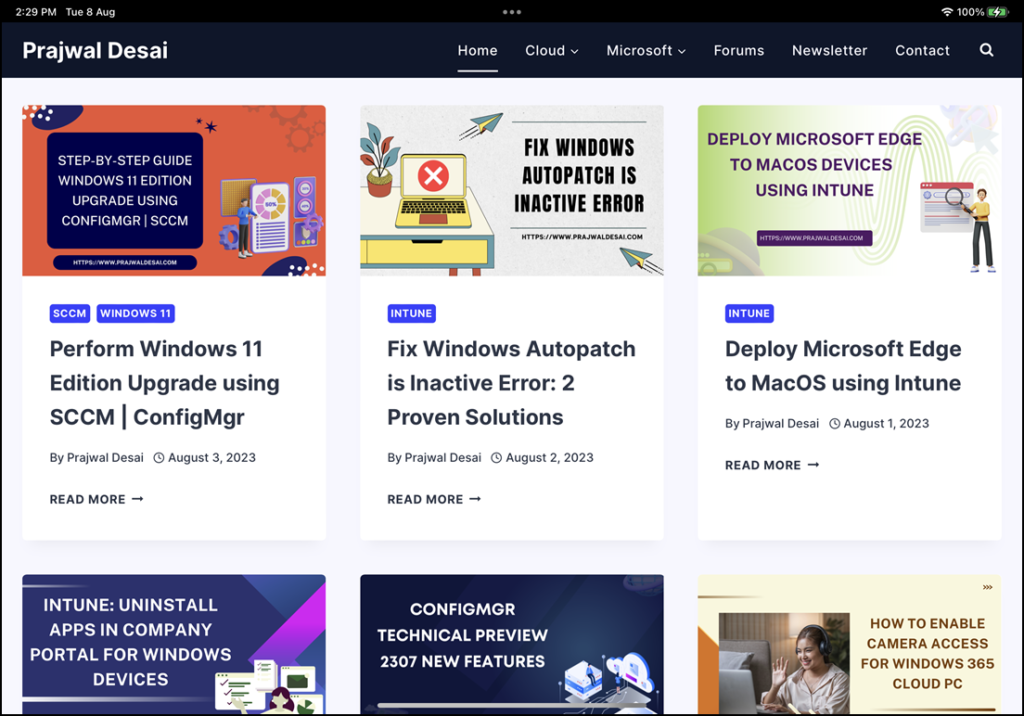
Task: Open the site search magnifier icon
Action: [x=986, y=50]
